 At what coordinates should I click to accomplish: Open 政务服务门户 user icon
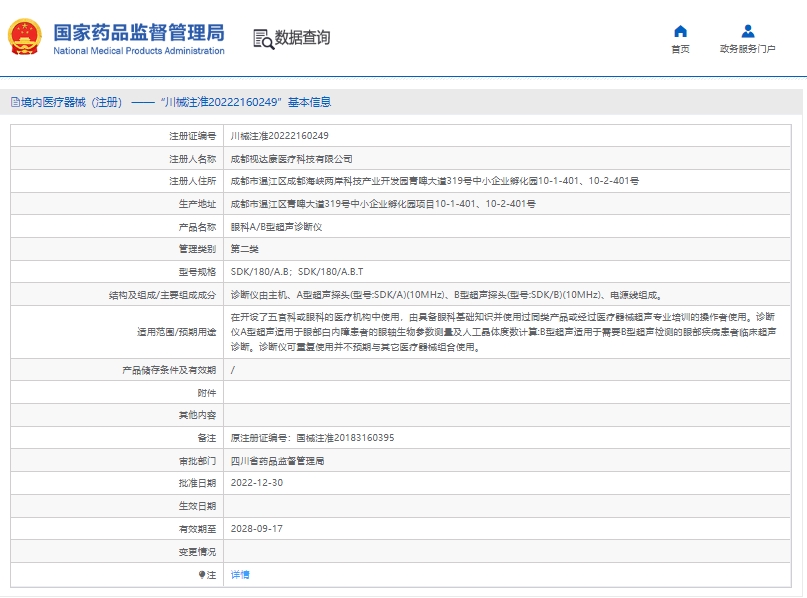point(748,31)
